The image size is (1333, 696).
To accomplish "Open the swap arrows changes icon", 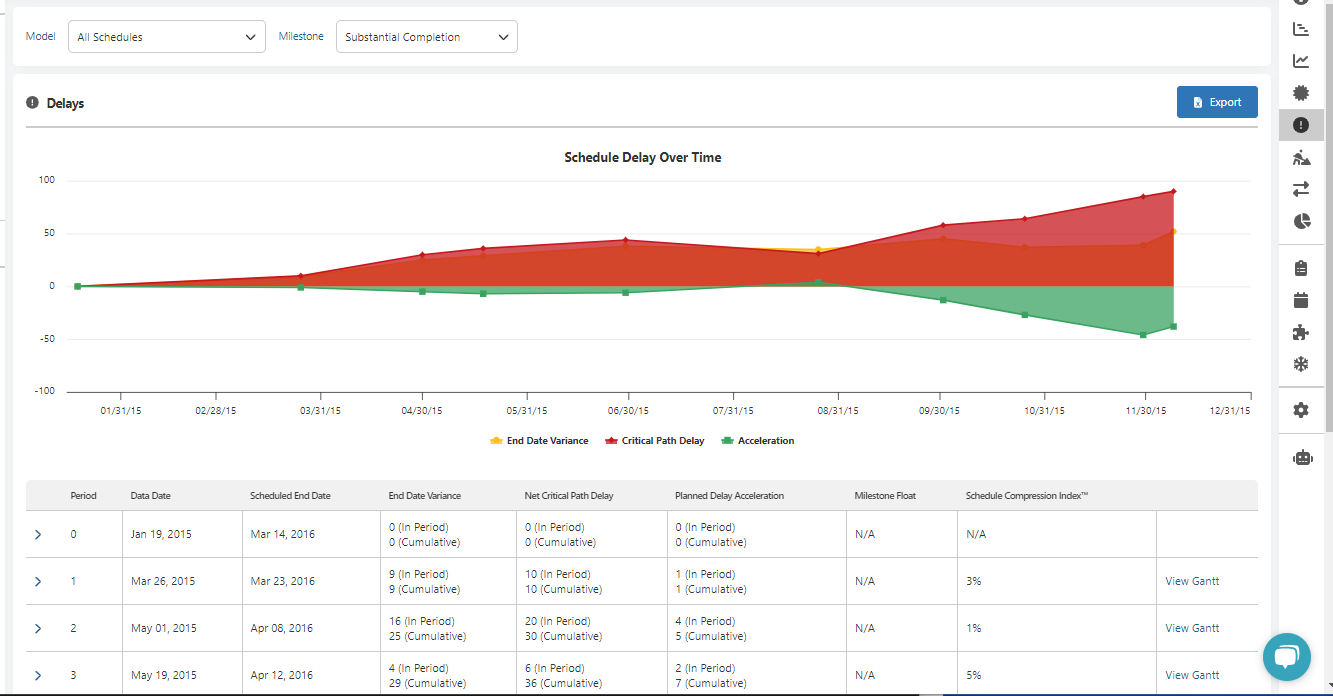I will click(x=1301, y=188).
